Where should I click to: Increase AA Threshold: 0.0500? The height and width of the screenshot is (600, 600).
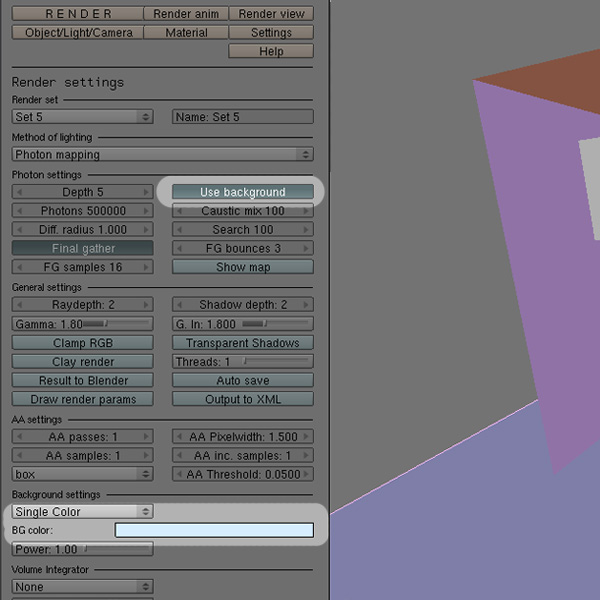306,474
